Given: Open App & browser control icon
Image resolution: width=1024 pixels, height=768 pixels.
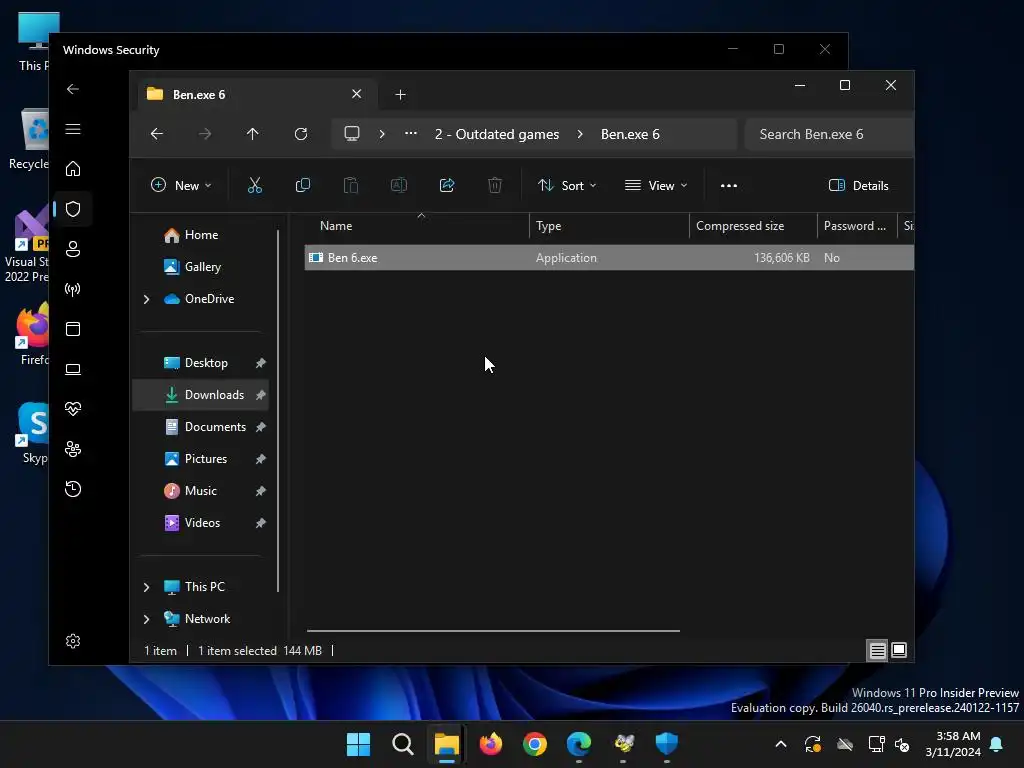Looking at the screenshot, I should point(73,329).
